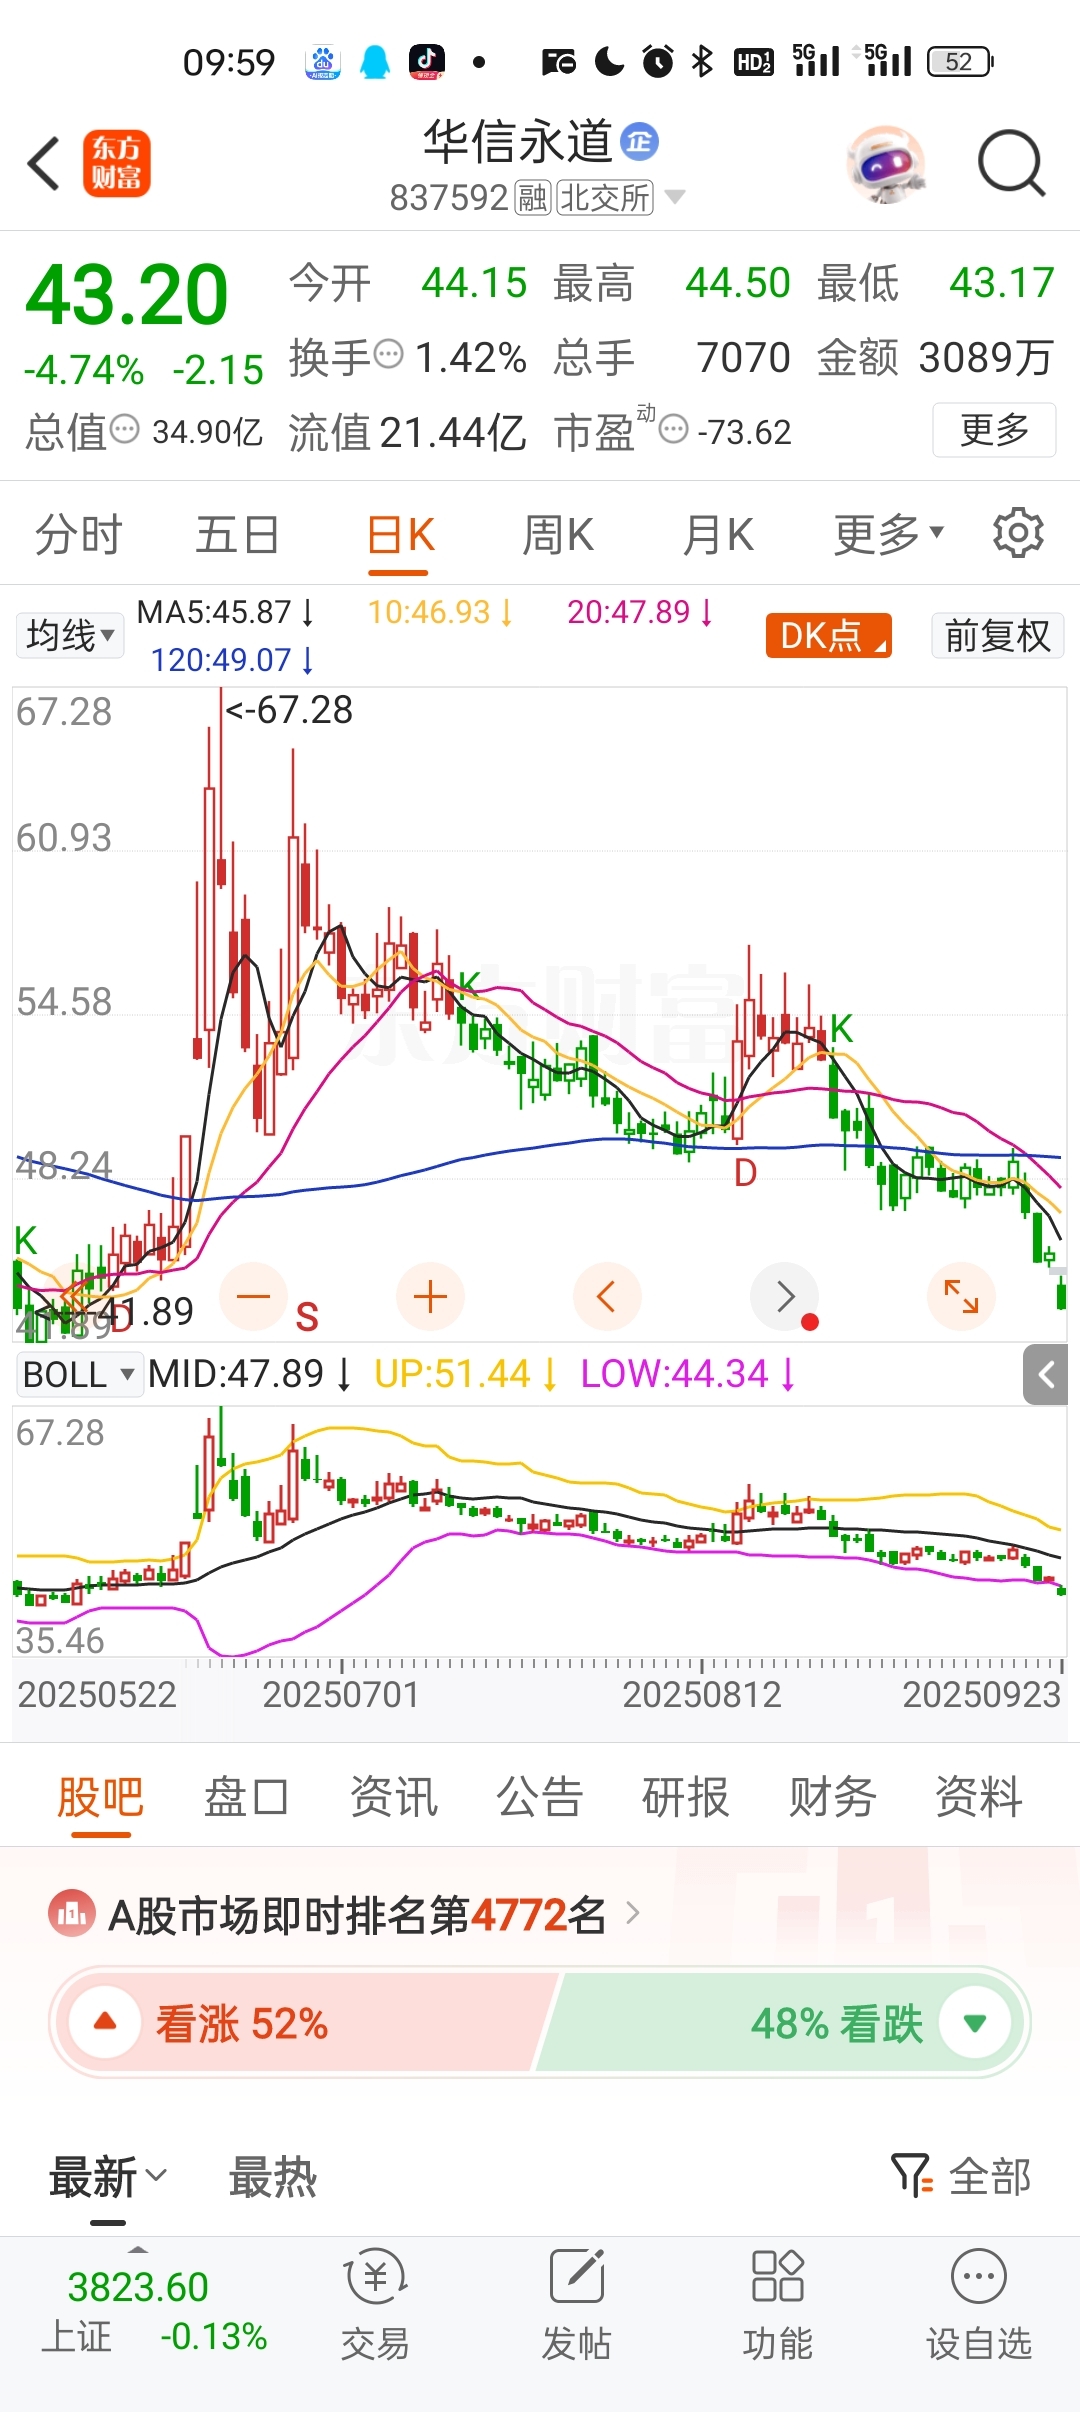
Task: Tap the BOLL sub-chart area
Action: (540, 1532)
